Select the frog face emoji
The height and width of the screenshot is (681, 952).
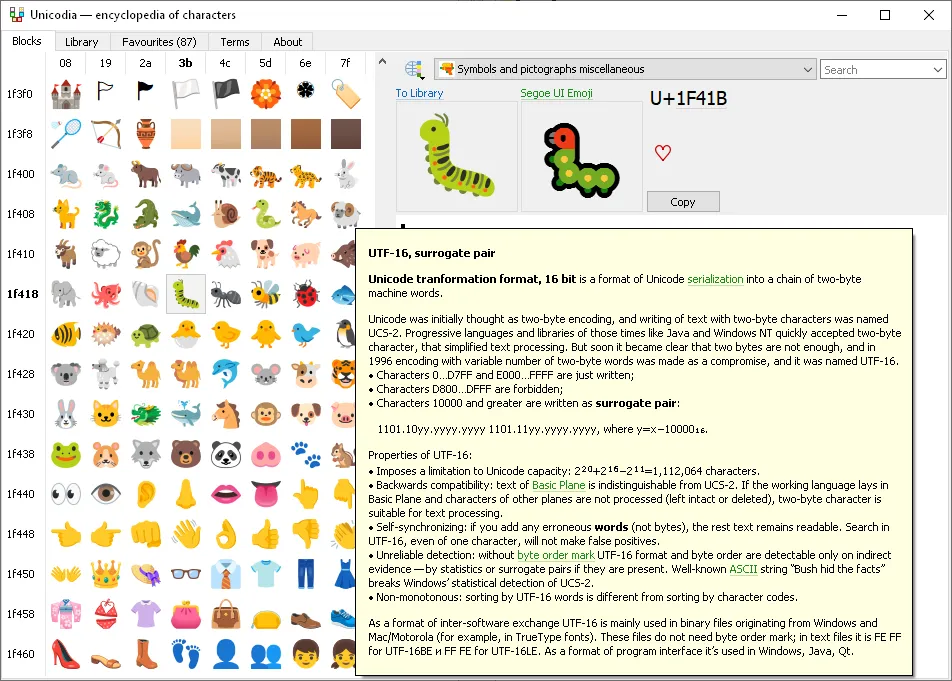click(66, 454)
